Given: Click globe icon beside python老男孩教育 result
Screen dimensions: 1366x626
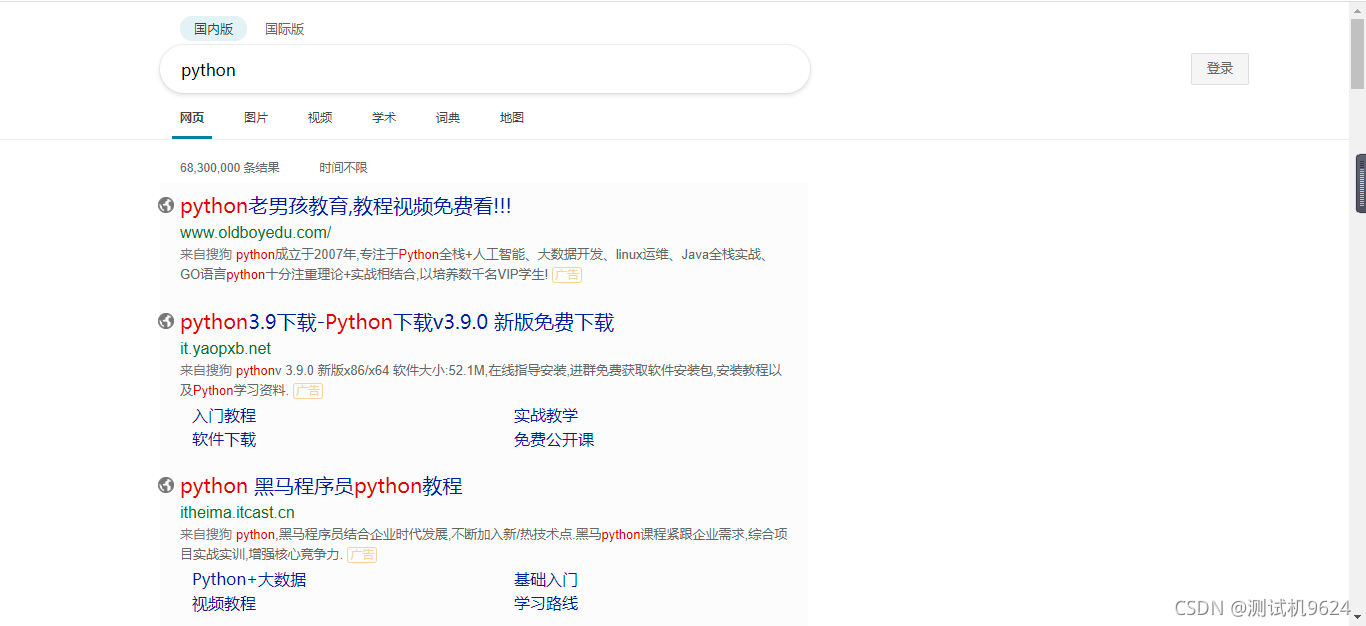Looking at the screenshot, I should pos(166,205).
